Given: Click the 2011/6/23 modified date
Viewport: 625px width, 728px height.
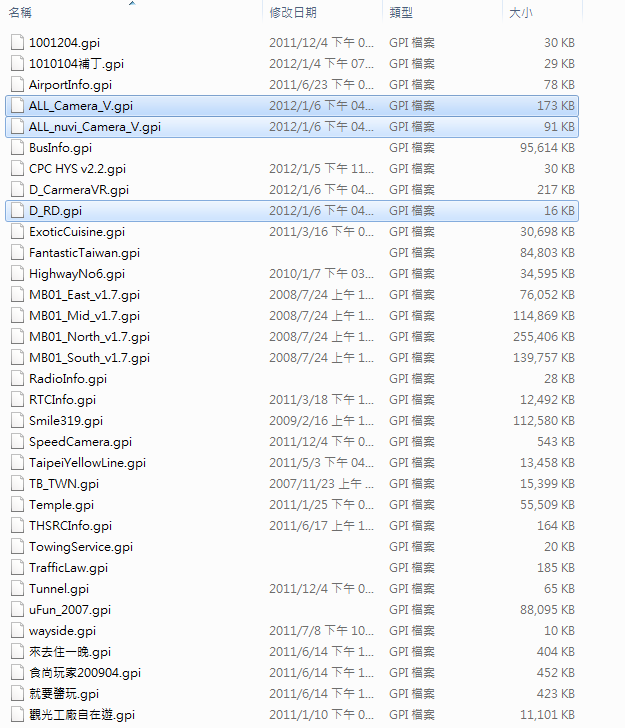Looking at the screenshot, I should 321,84.
